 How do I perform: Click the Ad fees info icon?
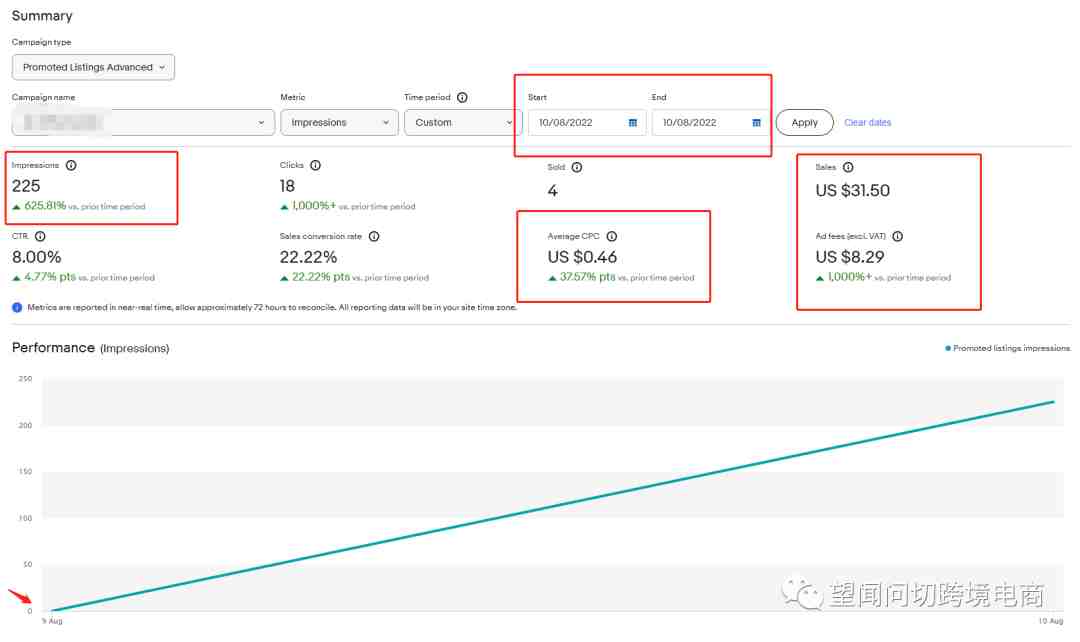coord(897,236)
